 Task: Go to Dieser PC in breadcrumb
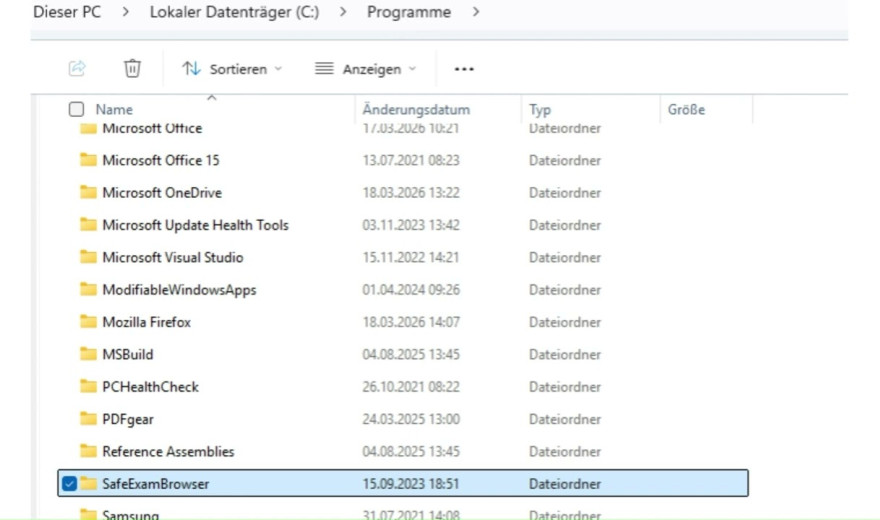[67, 12]
